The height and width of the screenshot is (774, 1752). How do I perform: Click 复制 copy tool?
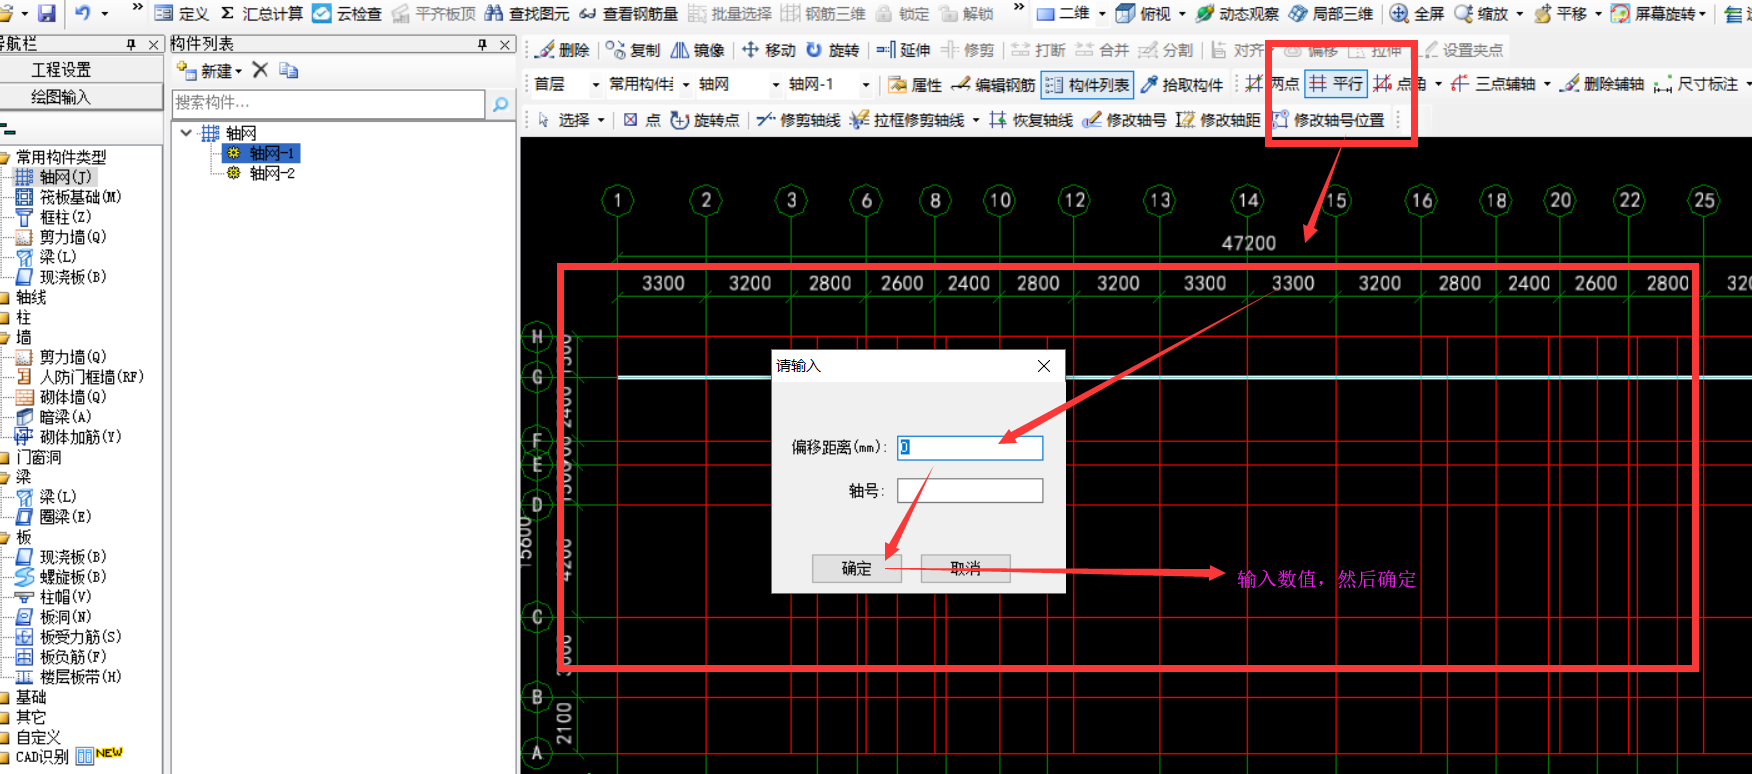pos(633,50)
